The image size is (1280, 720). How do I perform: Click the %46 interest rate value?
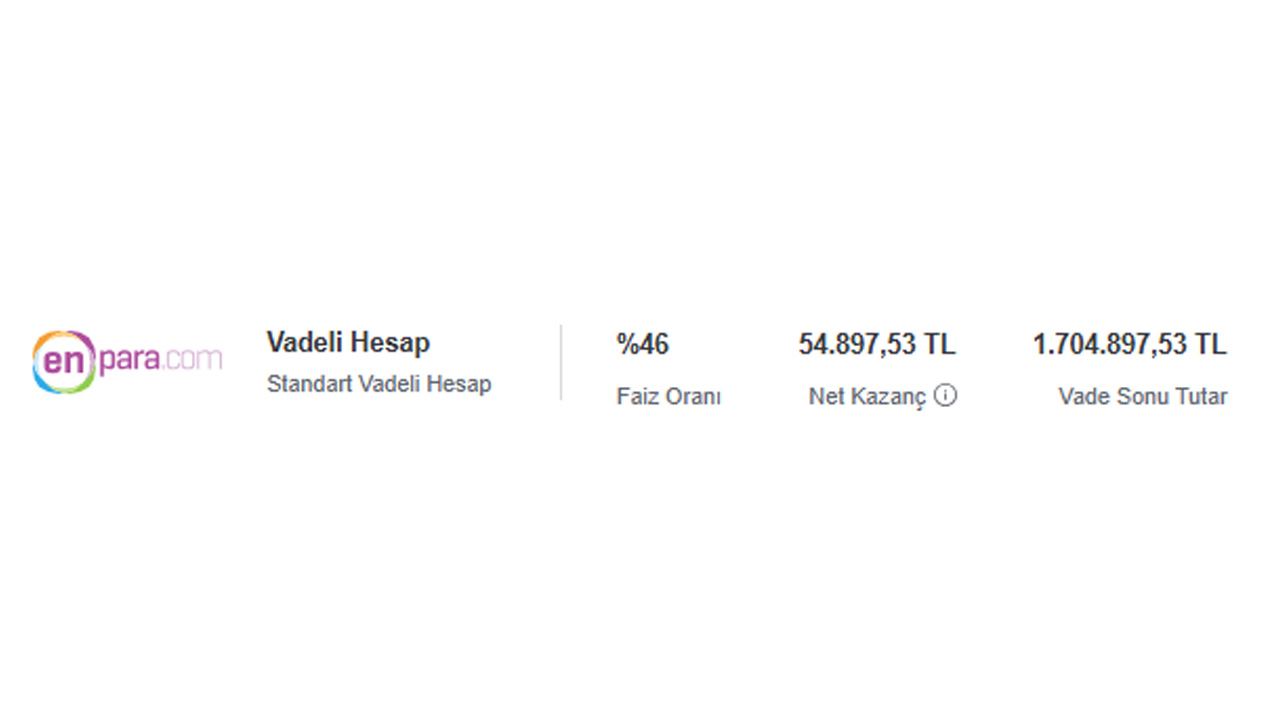click(643, 345)
